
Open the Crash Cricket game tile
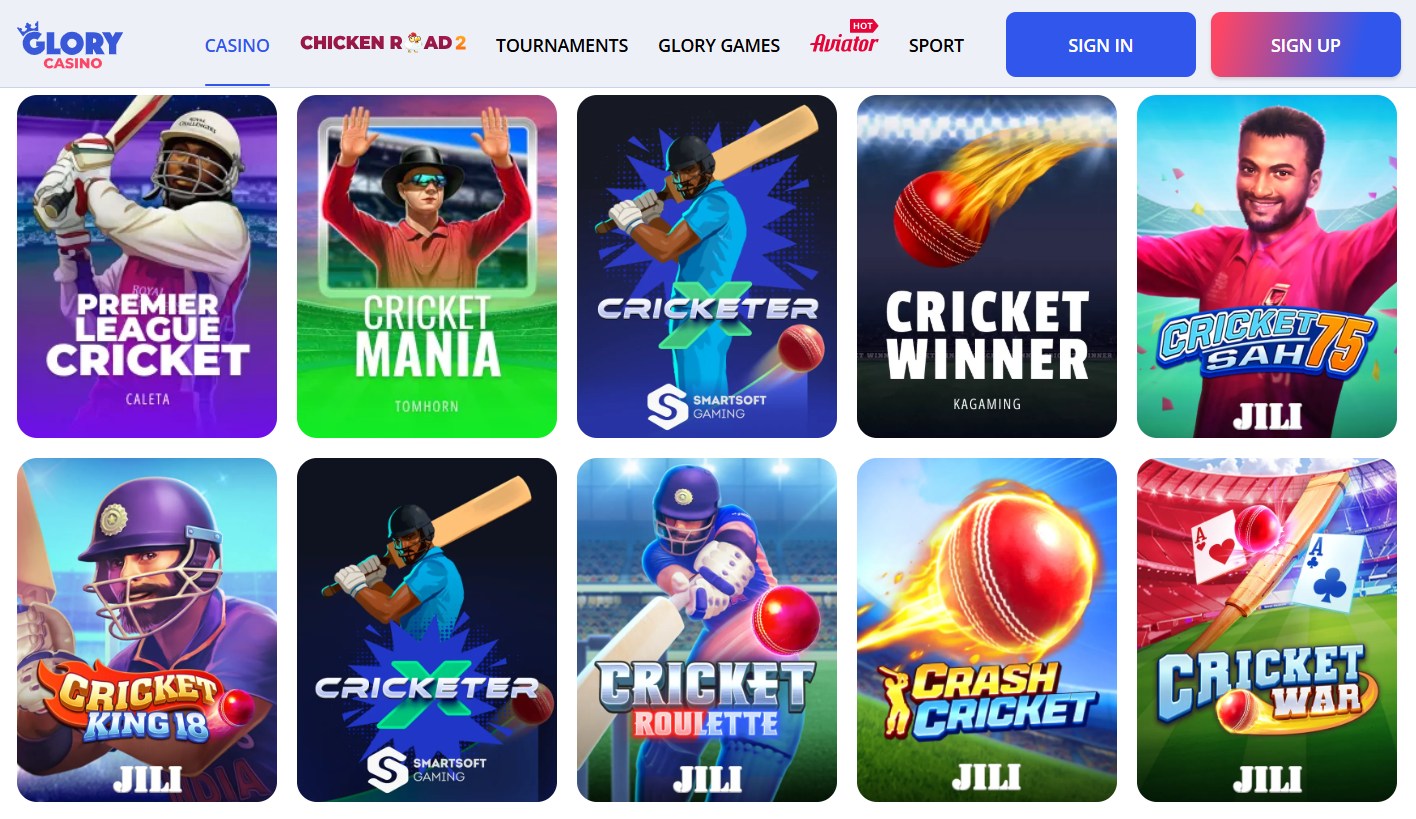tap(987, 630)
